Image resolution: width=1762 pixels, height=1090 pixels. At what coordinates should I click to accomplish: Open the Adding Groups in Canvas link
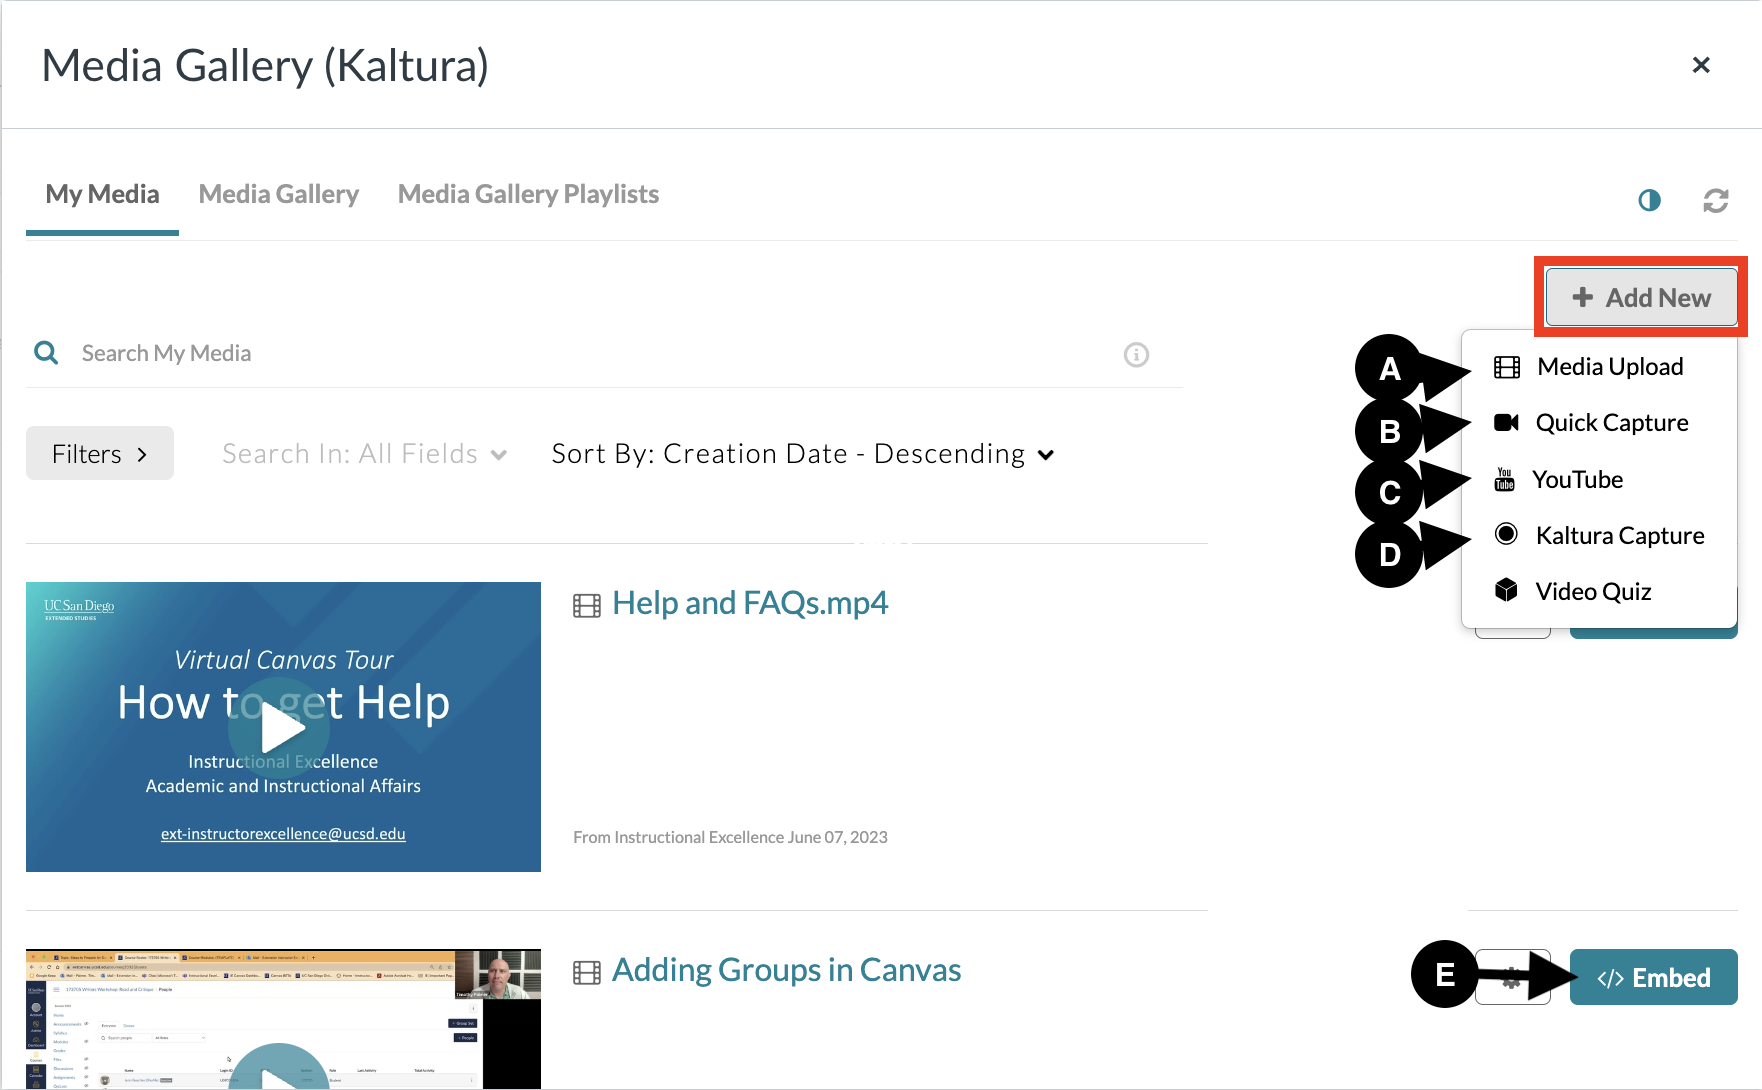786,970
